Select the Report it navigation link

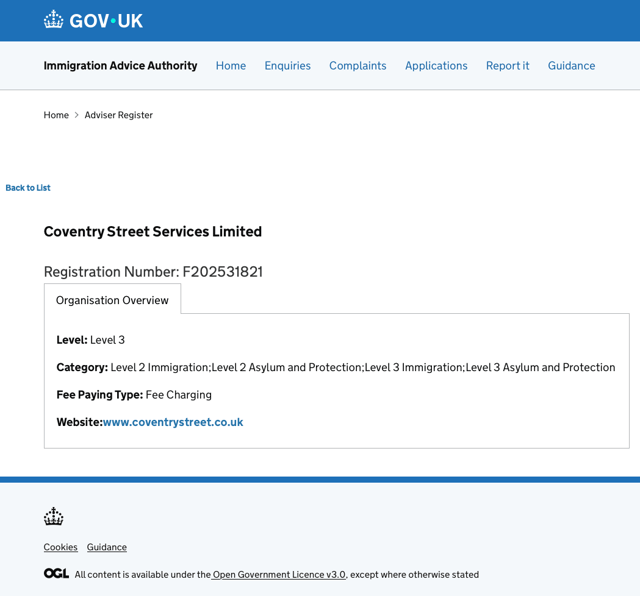click(508, 66)
